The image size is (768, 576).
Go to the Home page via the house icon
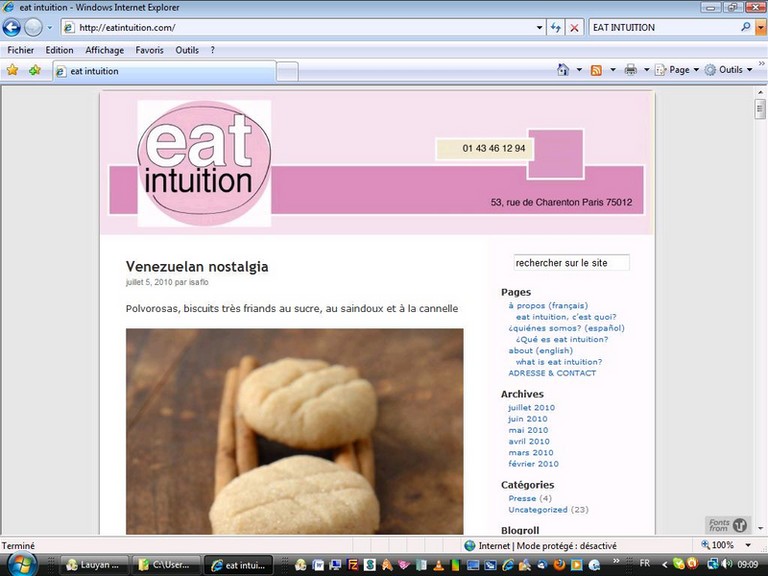pos(563,70)
